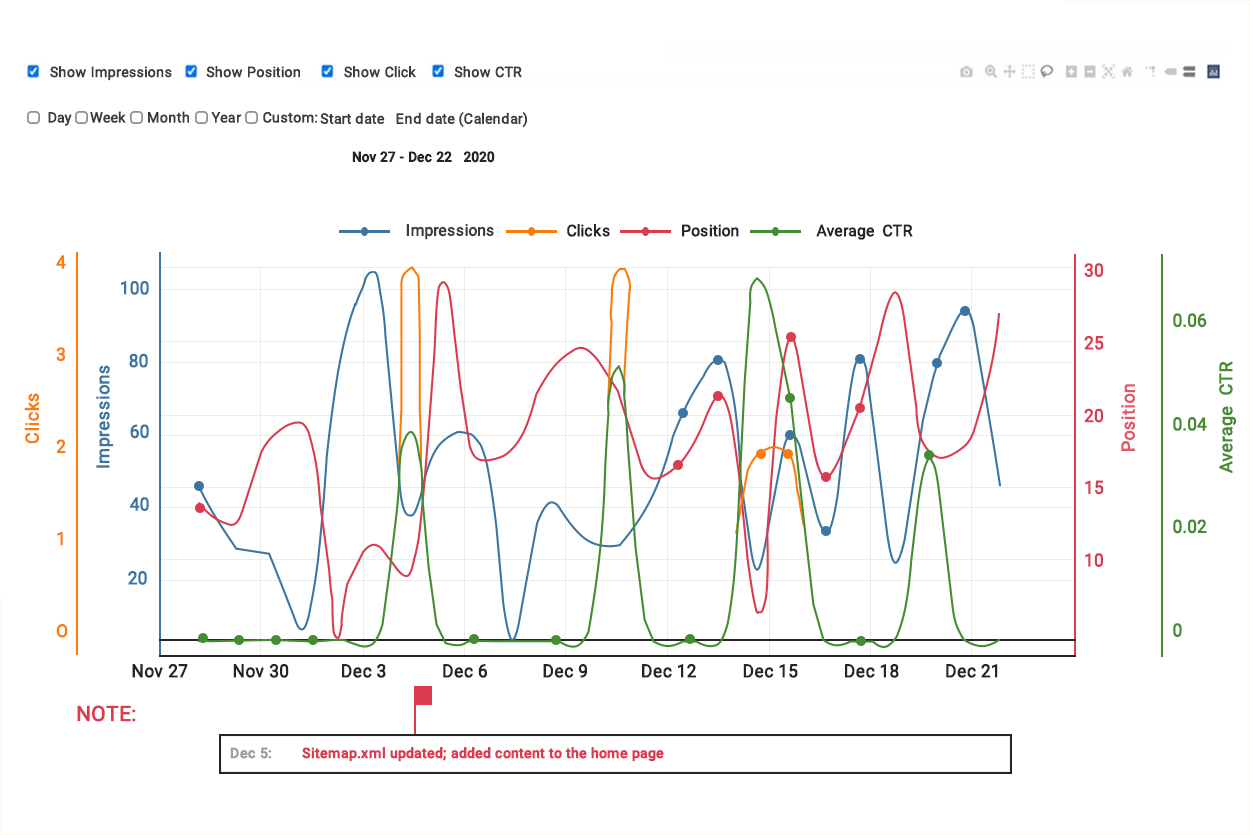
Task: Click the Dec 5: note date label
Action: (250, 754)
